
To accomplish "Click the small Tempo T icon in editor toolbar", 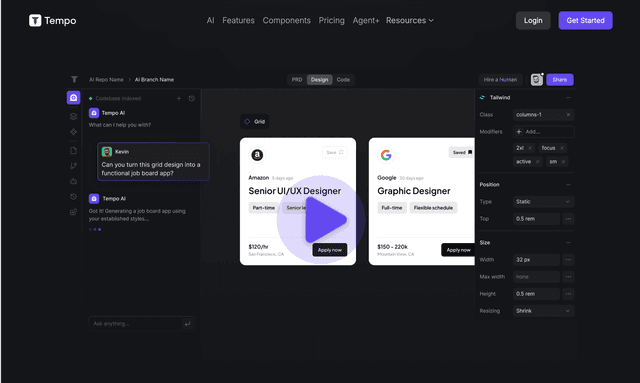I will 74,79.
